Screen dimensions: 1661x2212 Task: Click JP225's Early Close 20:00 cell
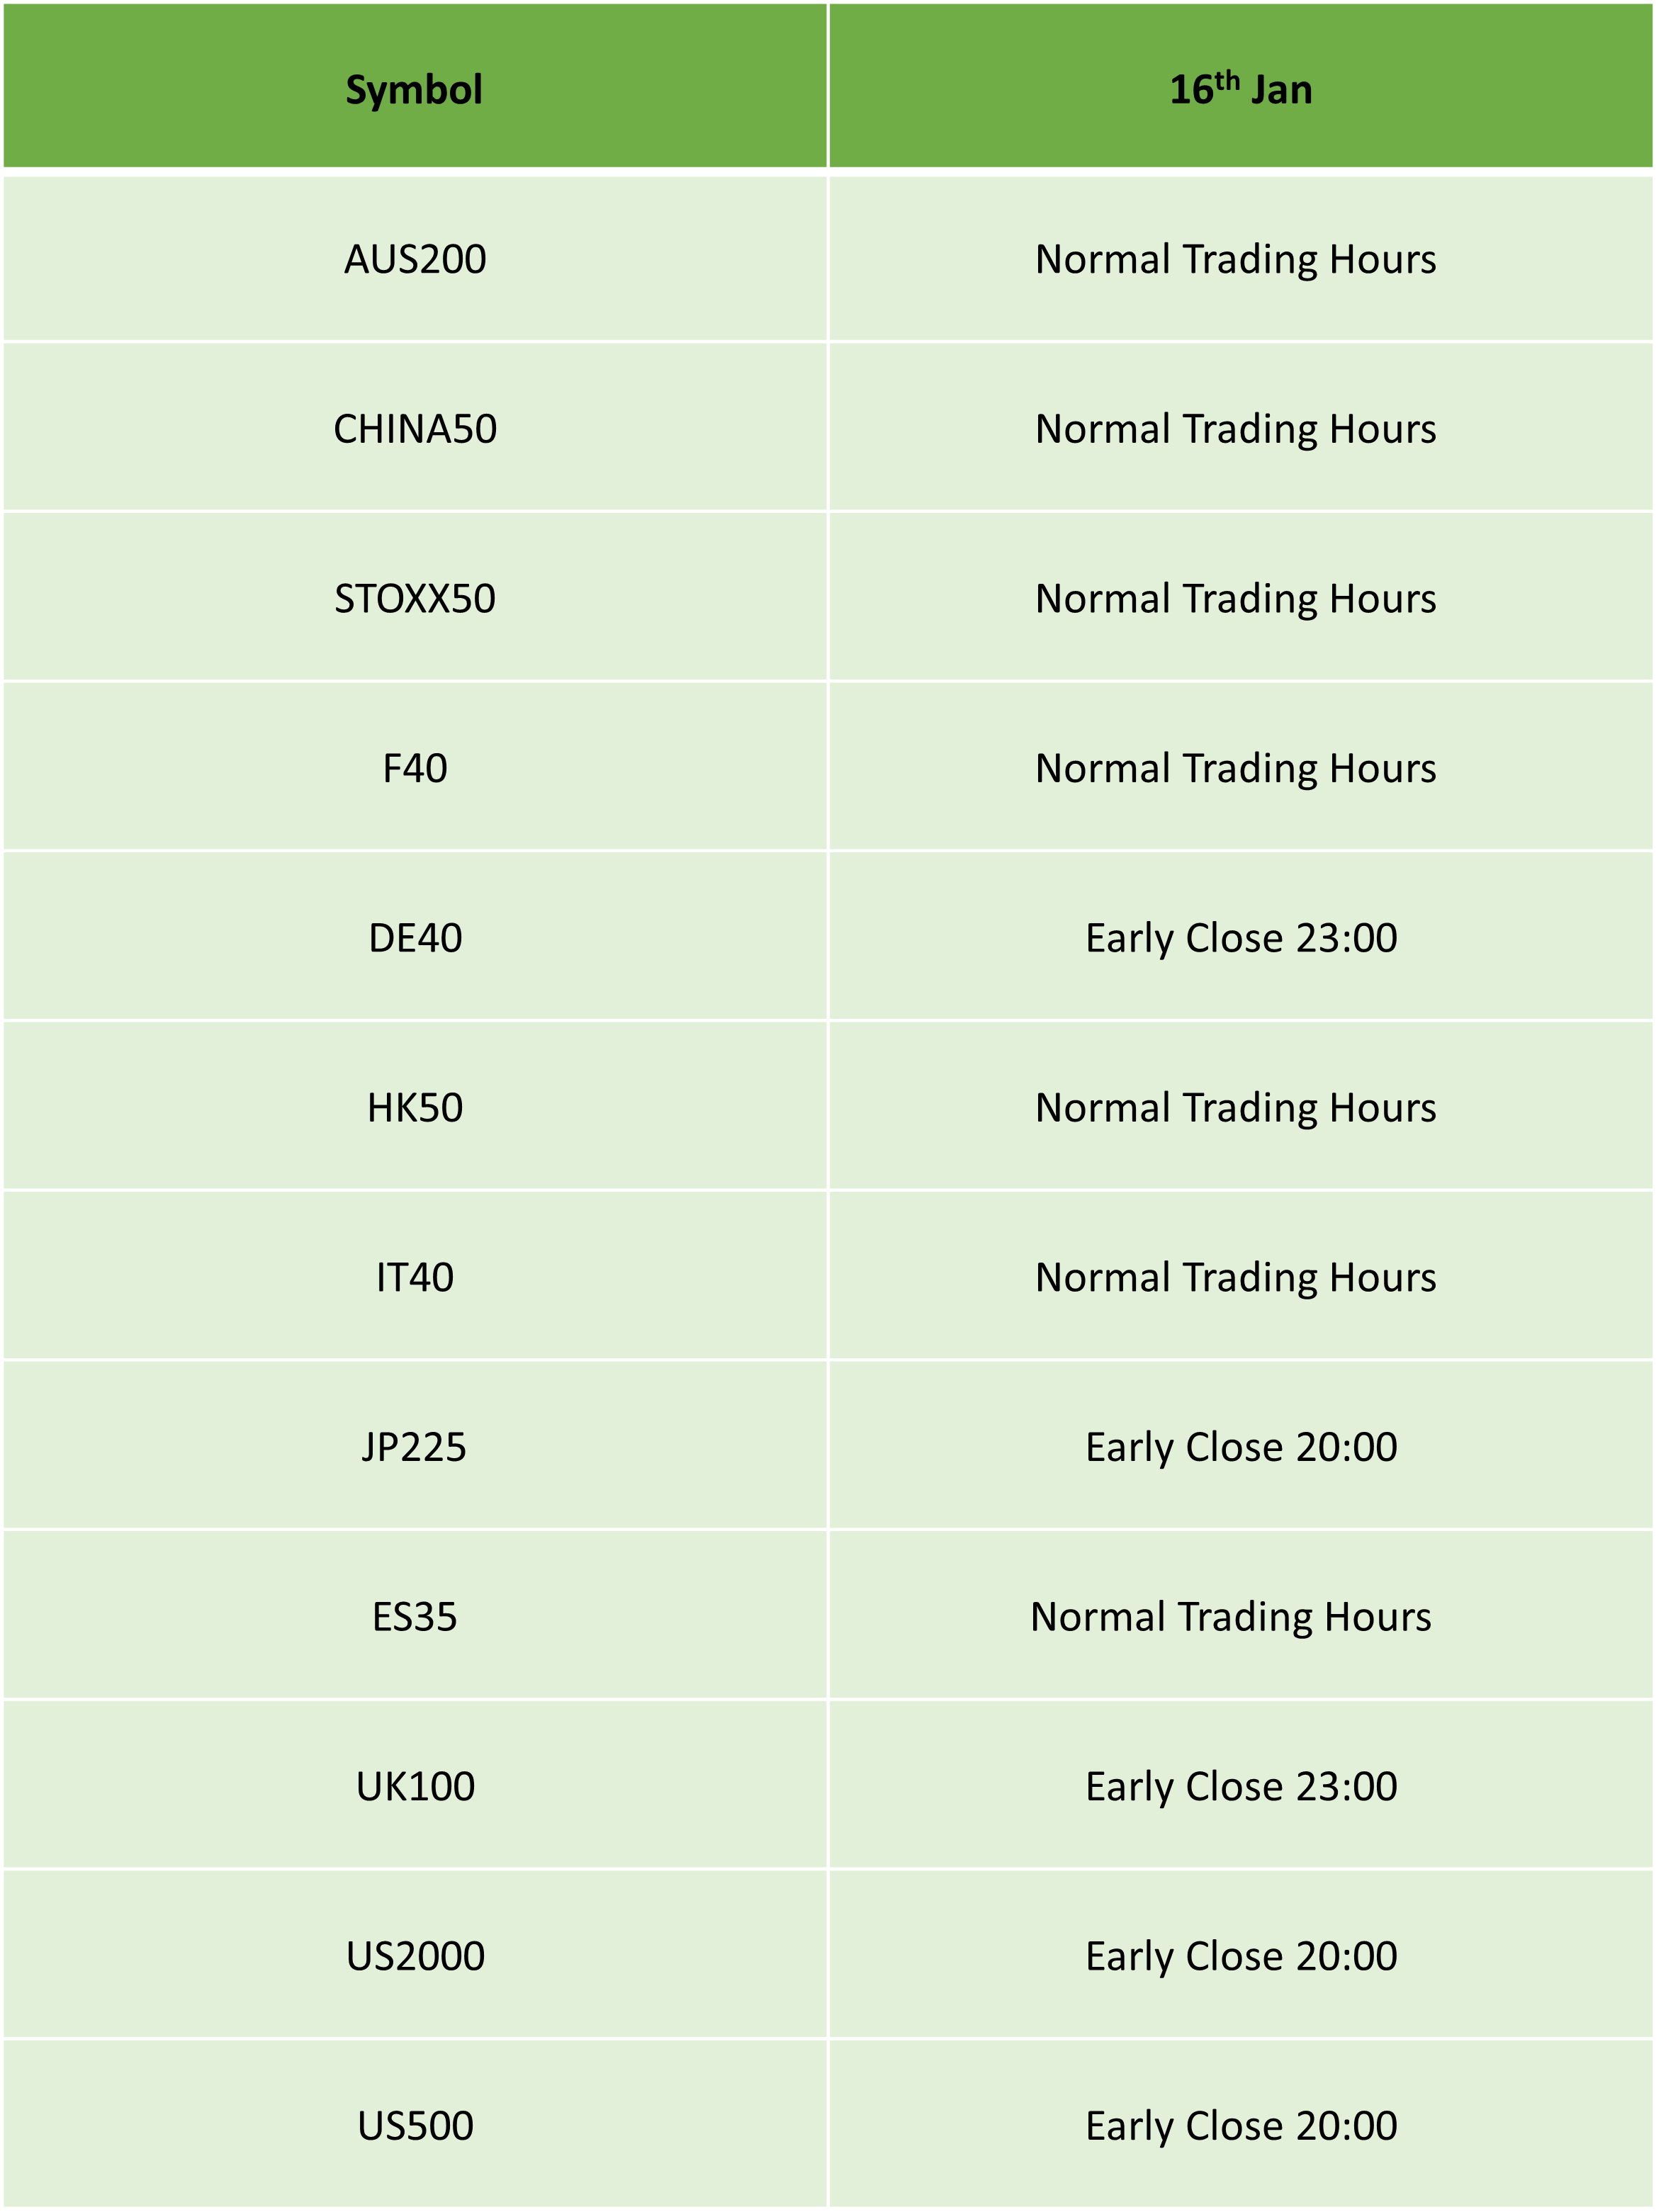1241,1446
